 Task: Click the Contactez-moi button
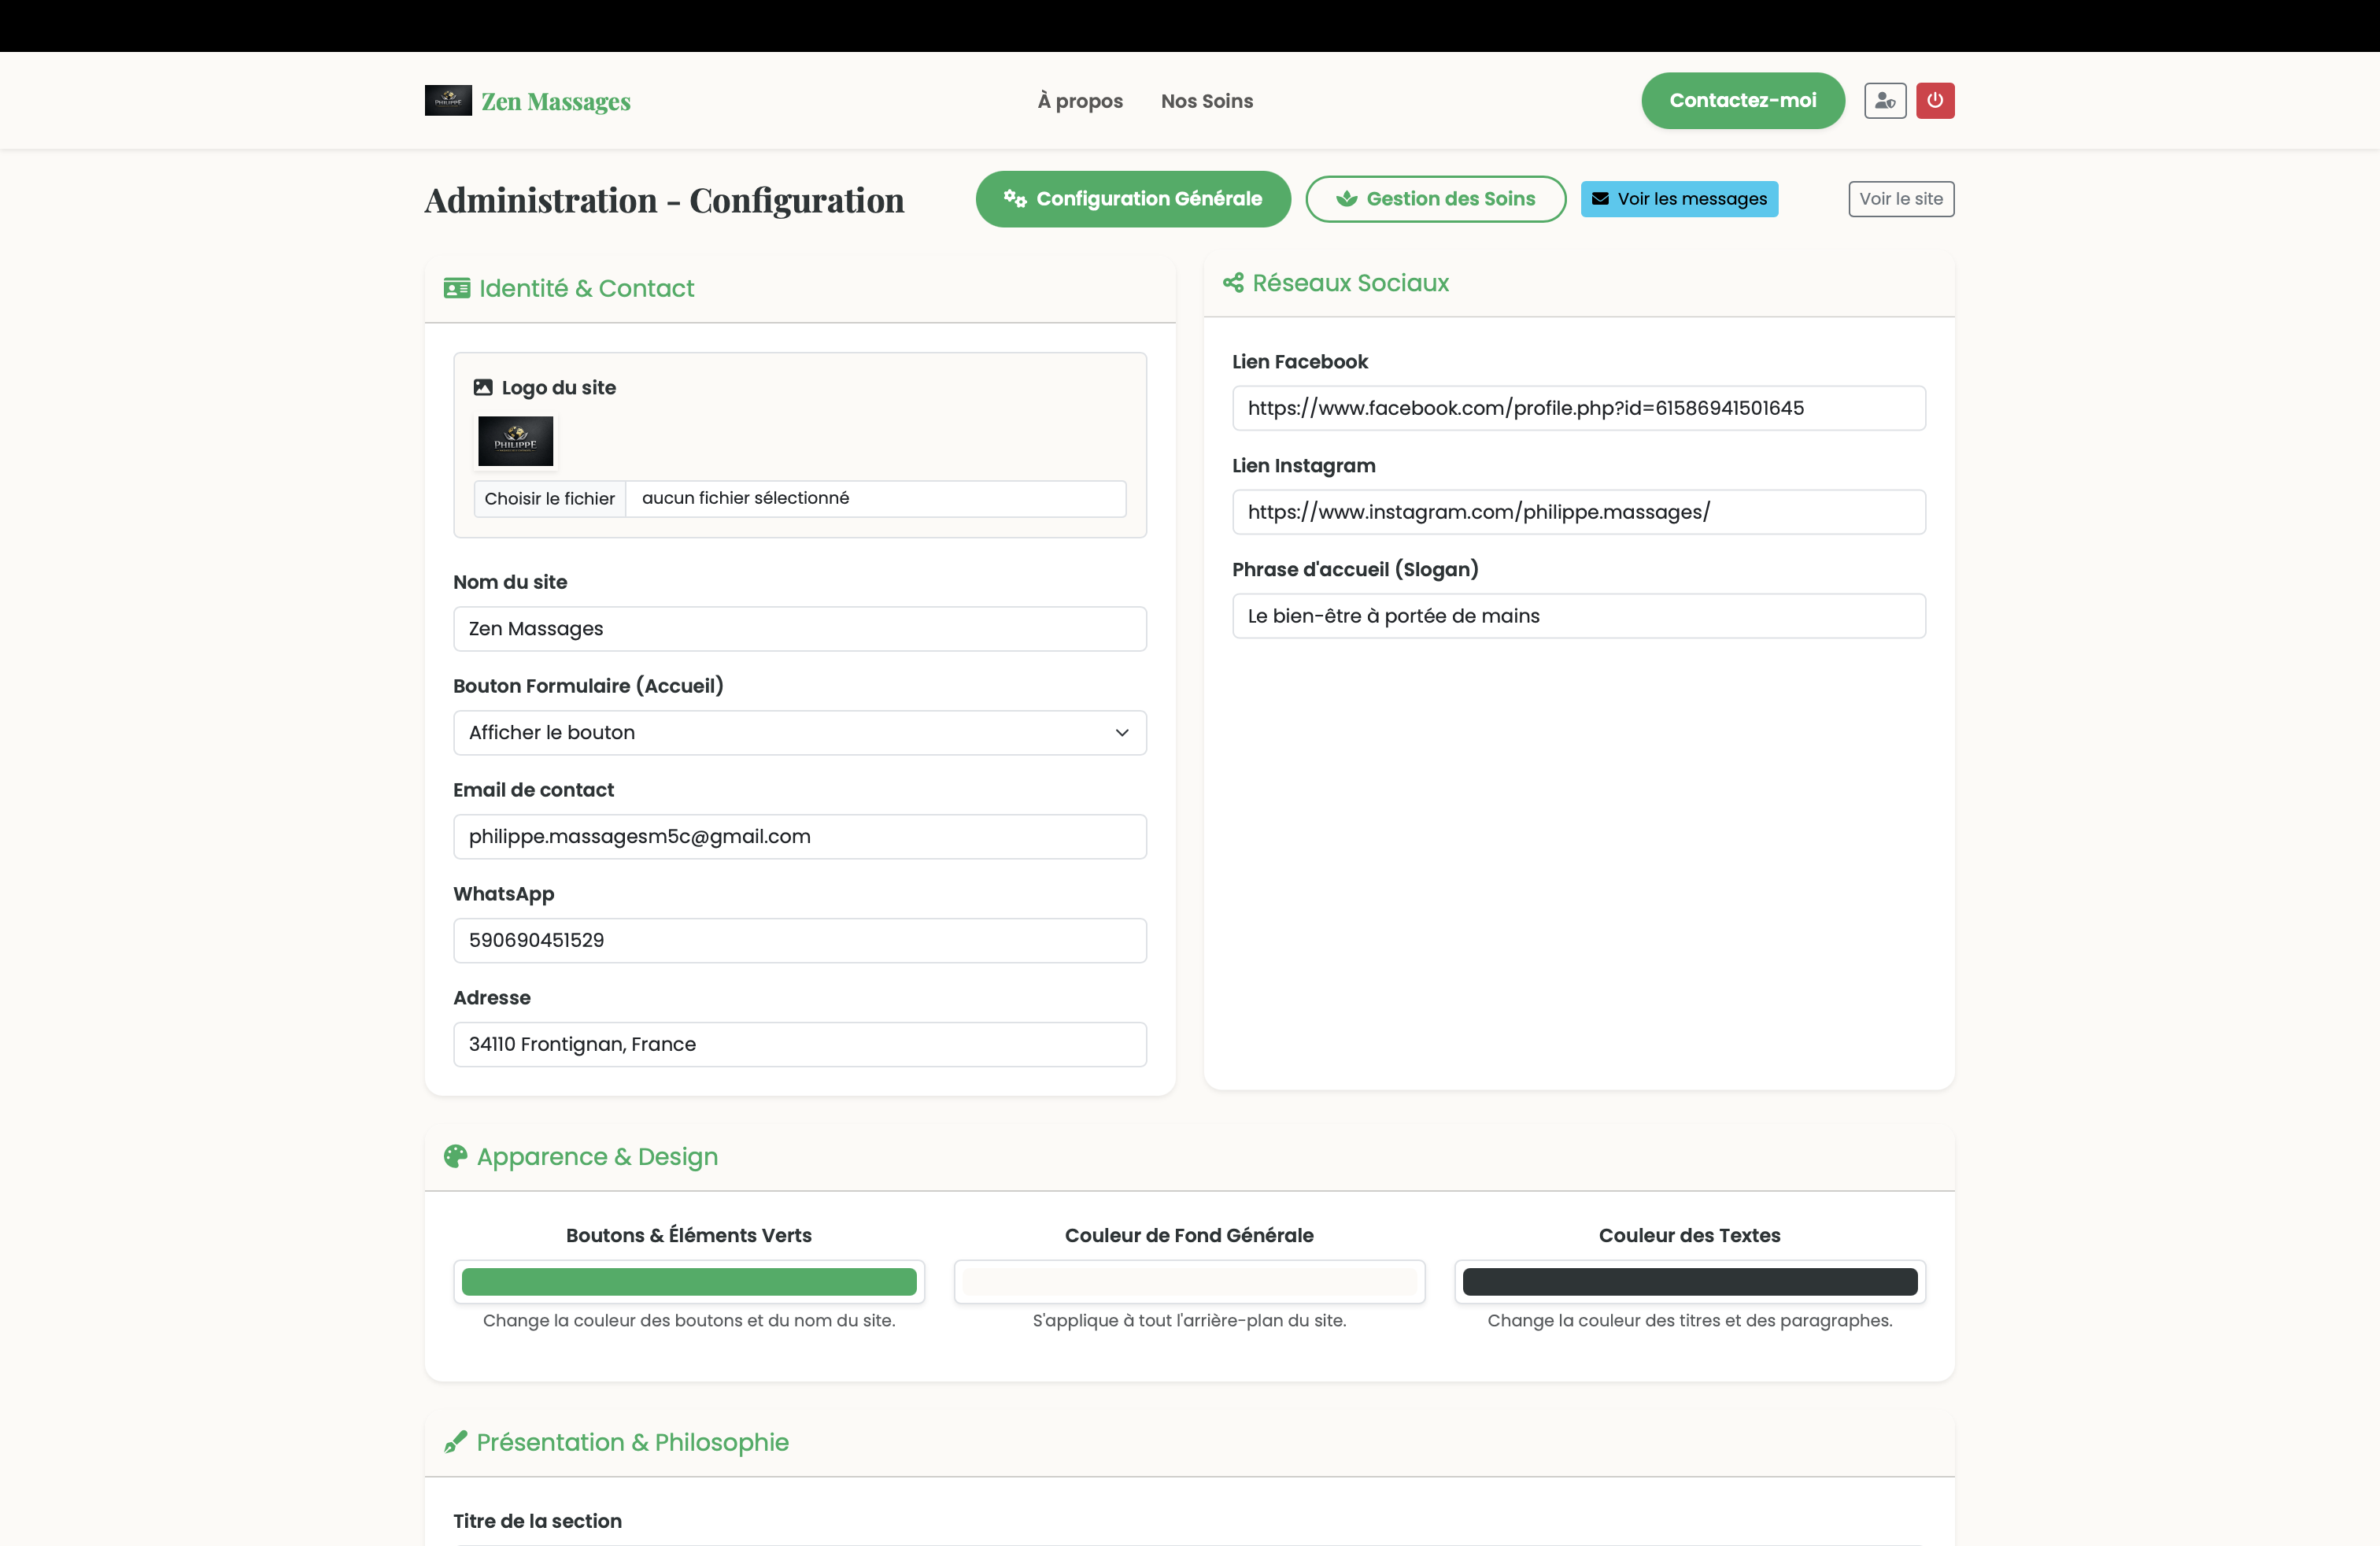(1742, 101)
